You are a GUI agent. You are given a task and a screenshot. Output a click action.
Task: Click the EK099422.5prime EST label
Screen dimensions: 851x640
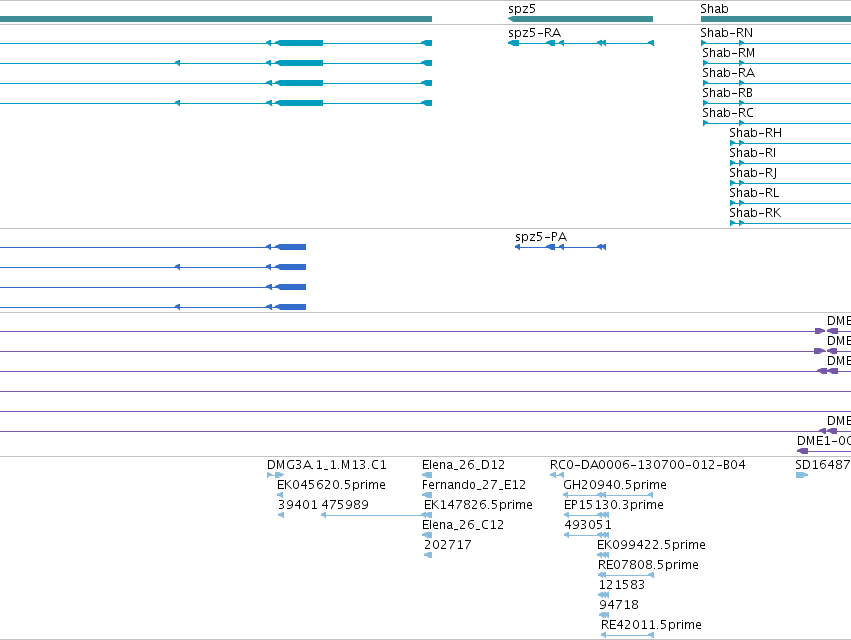coord(651,545)
